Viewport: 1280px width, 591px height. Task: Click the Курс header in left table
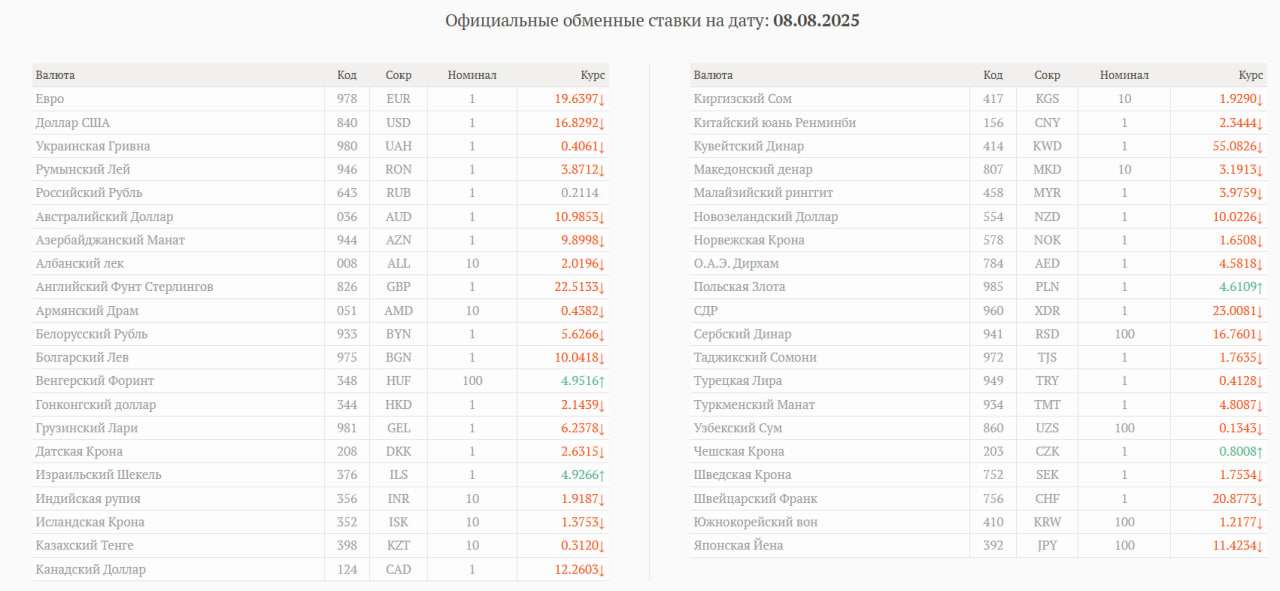pyautogui.click(x=593, y=75)
